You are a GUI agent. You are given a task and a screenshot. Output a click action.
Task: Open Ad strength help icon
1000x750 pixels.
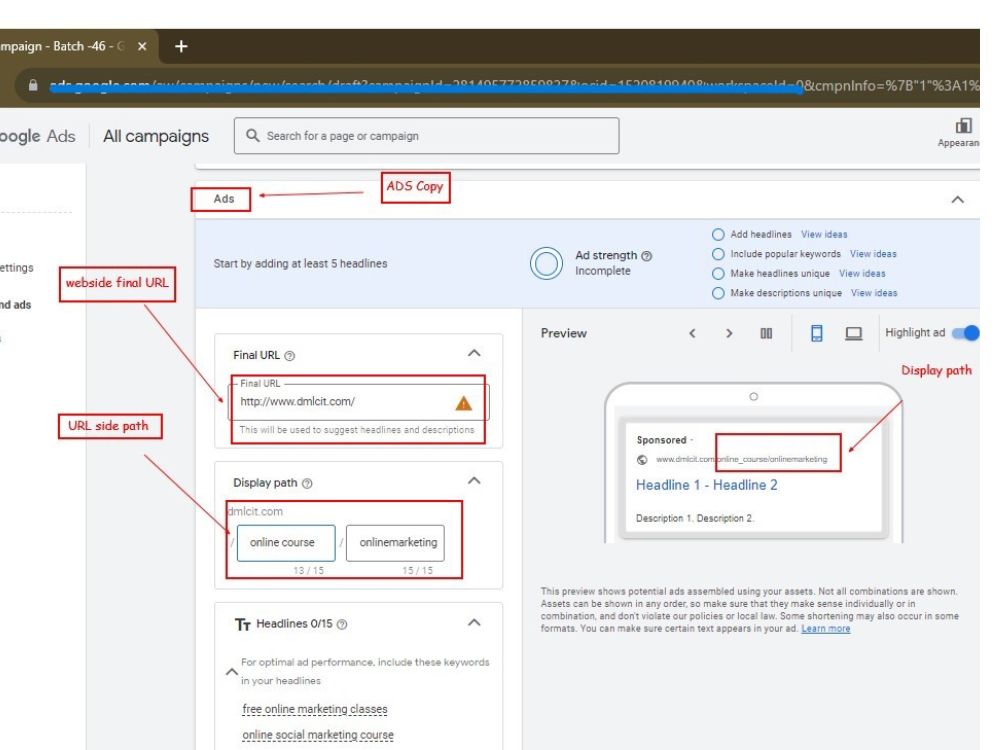646,256
